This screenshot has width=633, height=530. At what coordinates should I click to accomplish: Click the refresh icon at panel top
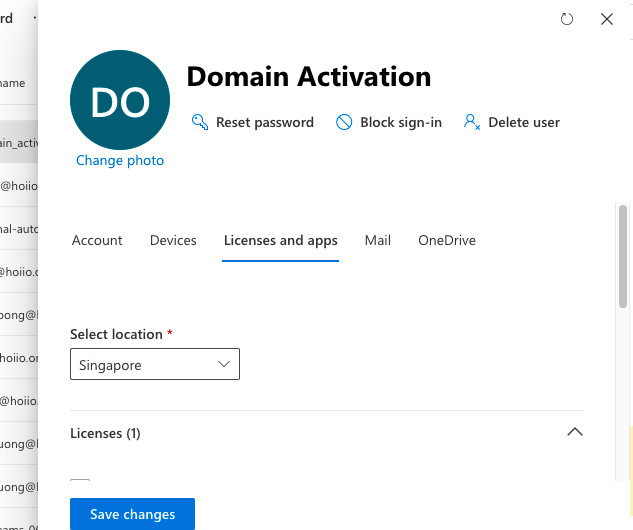(567, 19)
